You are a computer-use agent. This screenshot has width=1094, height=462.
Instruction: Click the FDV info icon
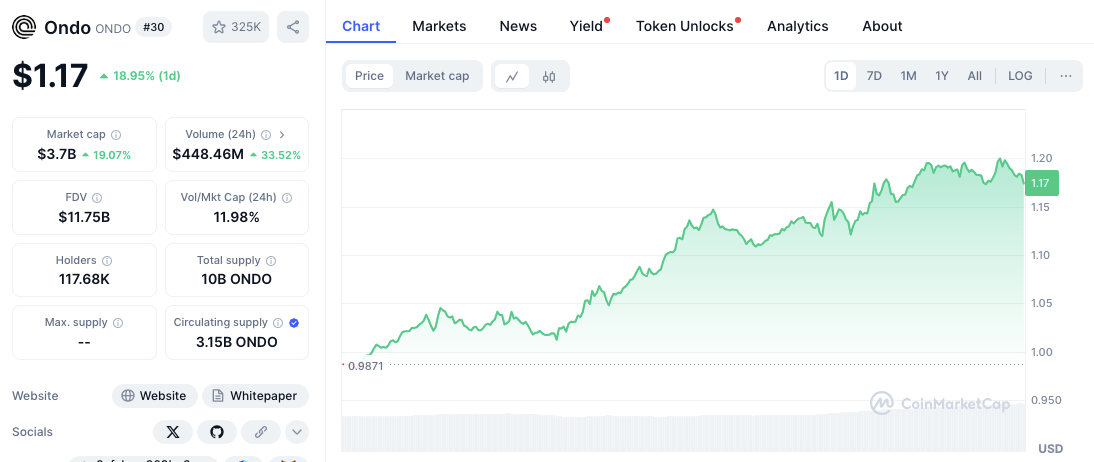(97, 198)
